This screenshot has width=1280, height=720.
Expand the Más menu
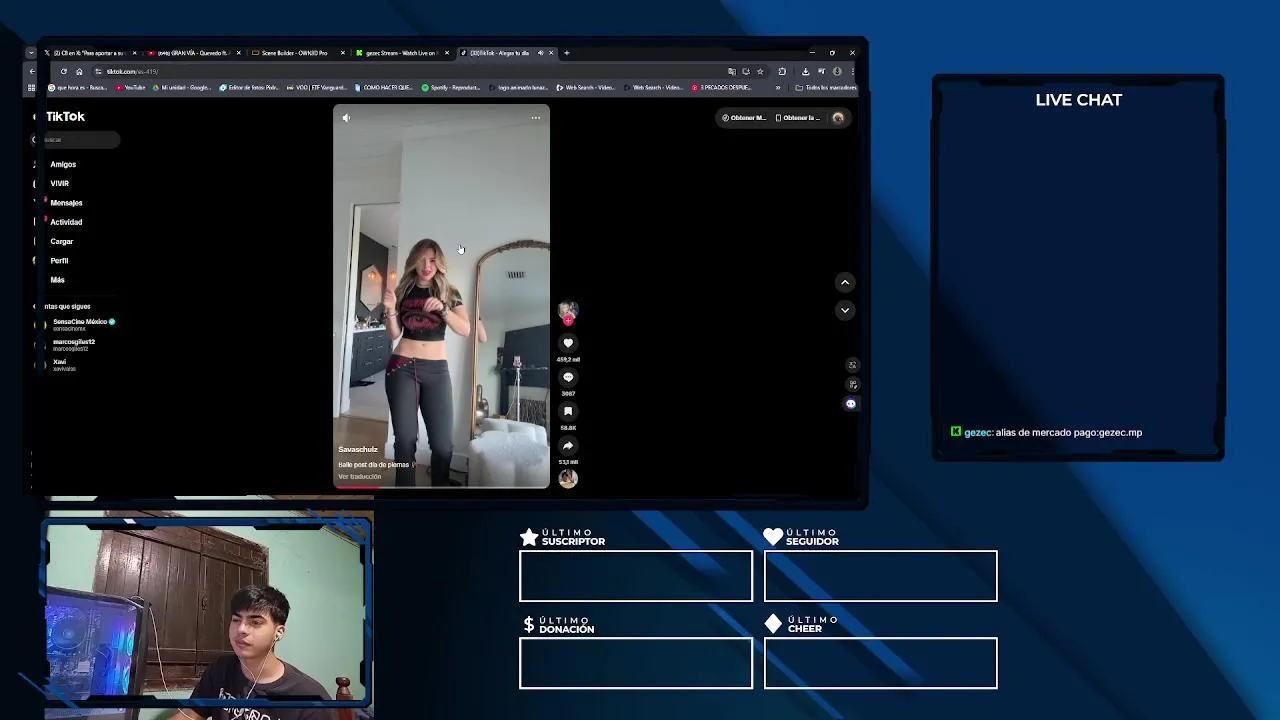click(x=58, y=280)
